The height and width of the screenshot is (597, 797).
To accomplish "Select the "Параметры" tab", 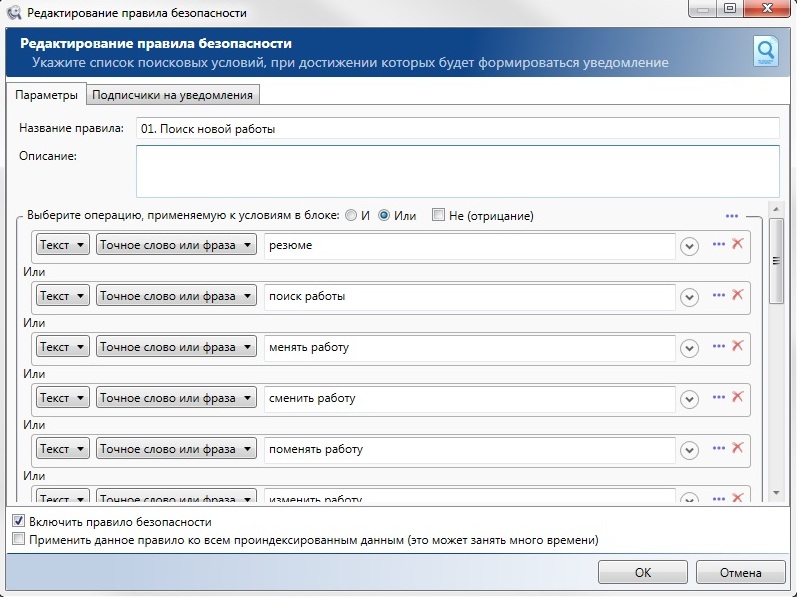I will click(46, 95).
